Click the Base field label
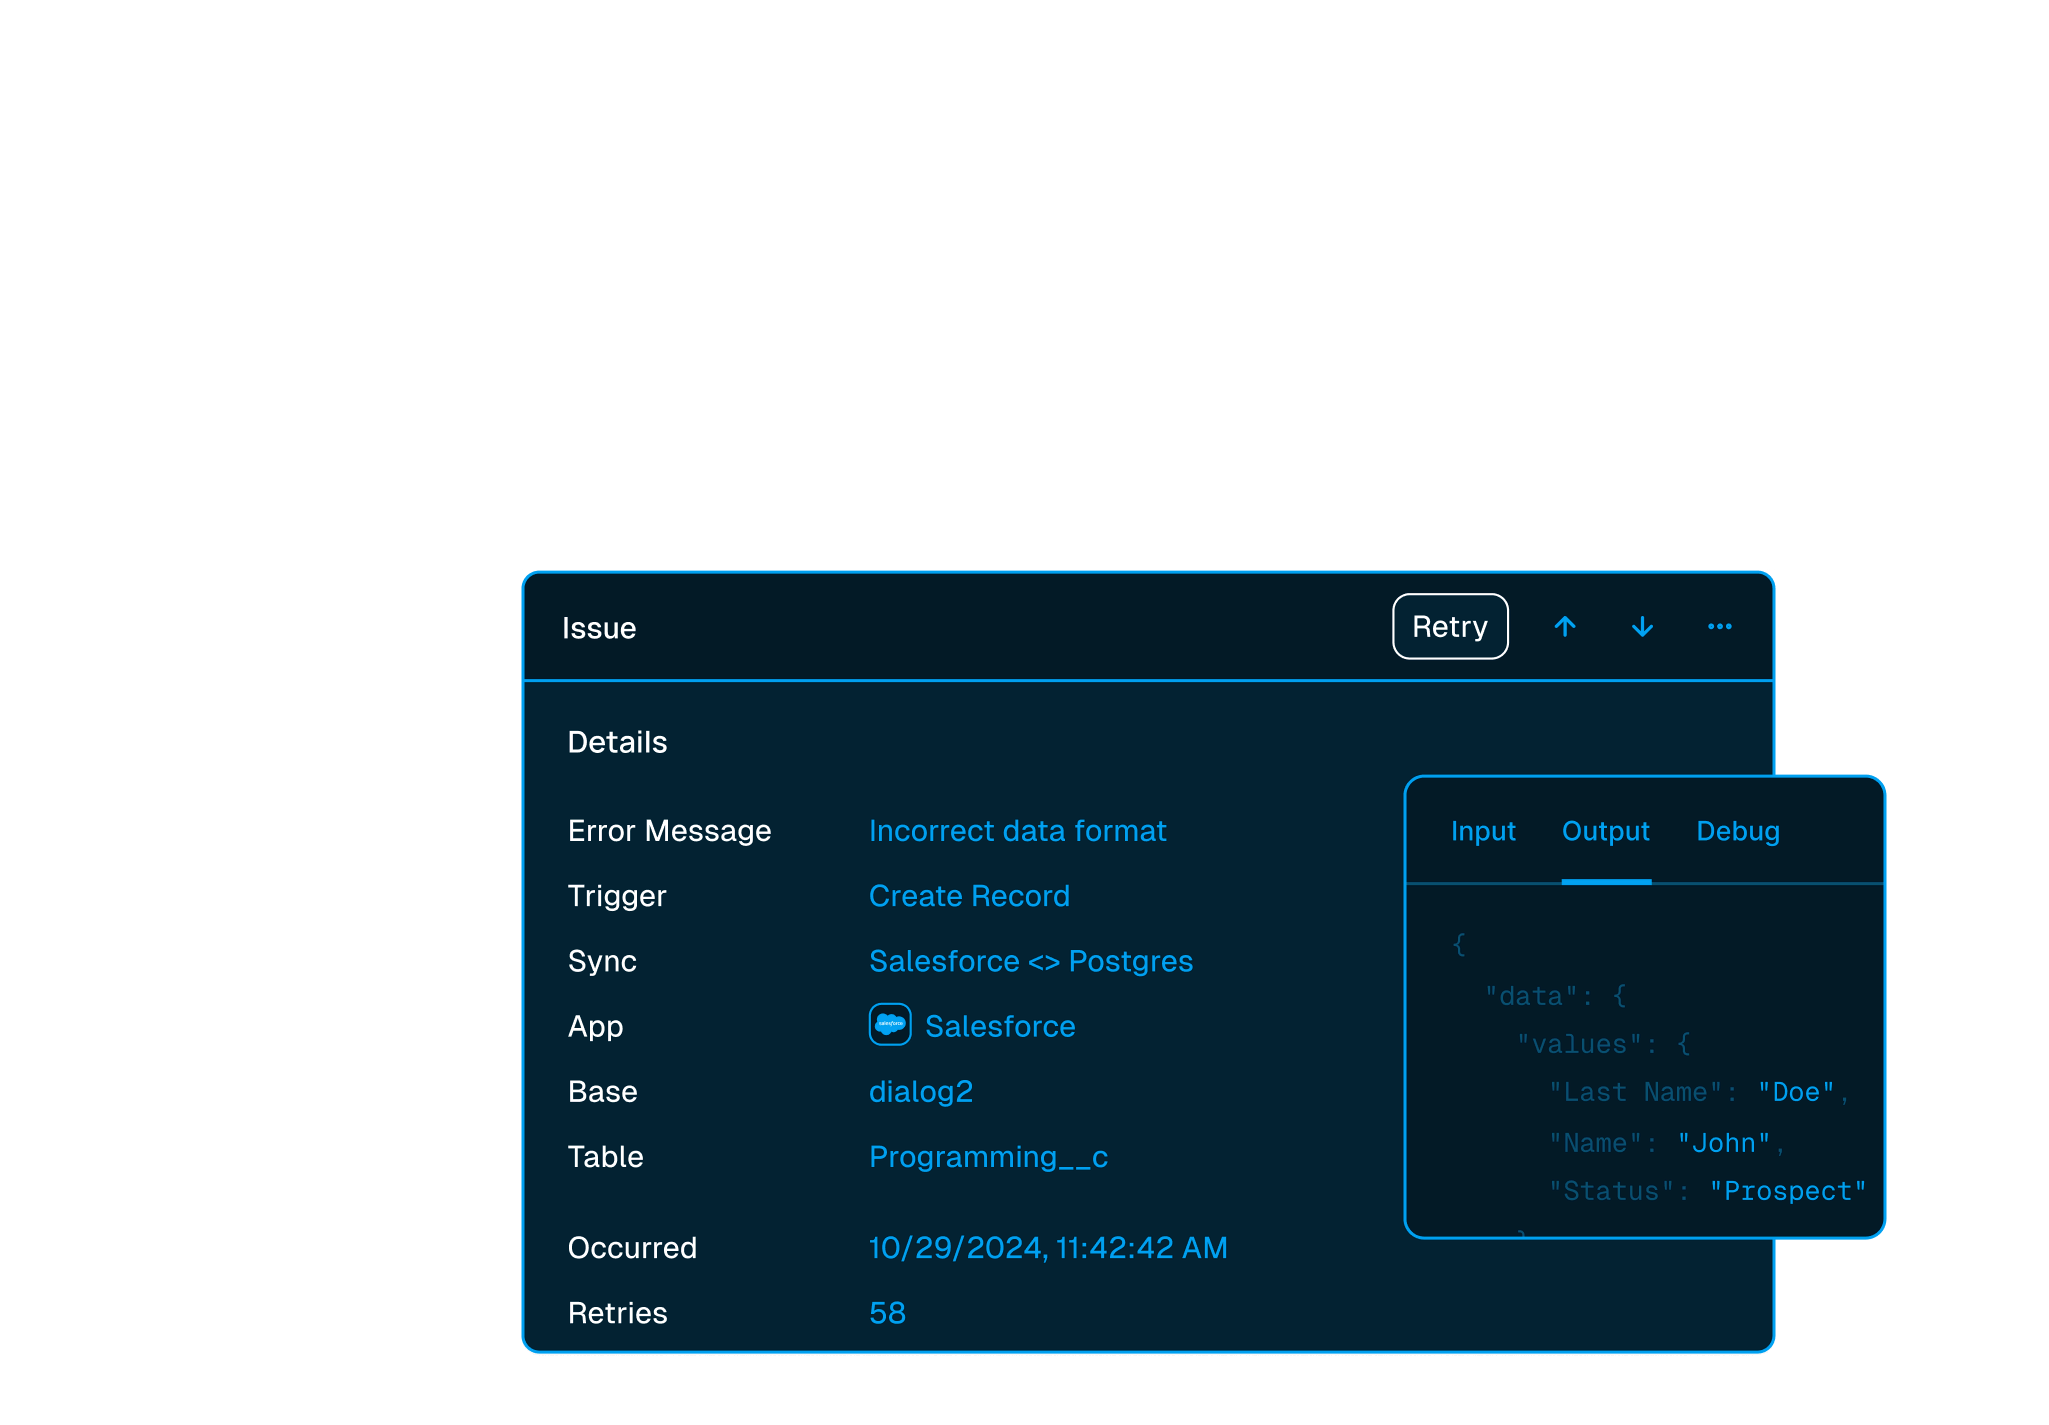Image resolution: width=2049 pixels, height=1425 pixels. click(602, 1091)
